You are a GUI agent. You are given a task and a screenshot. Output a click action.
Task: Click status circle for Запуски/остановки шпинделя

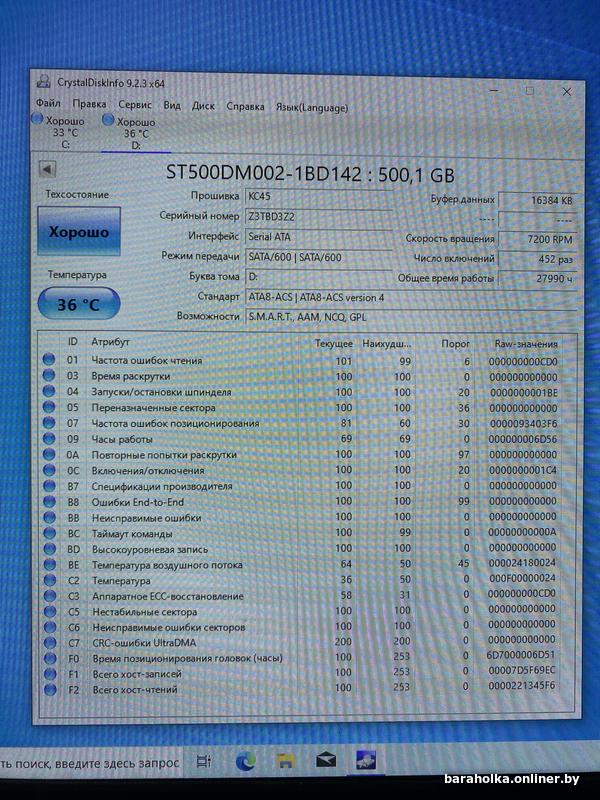pyautogui.click(x=48, y=391)
